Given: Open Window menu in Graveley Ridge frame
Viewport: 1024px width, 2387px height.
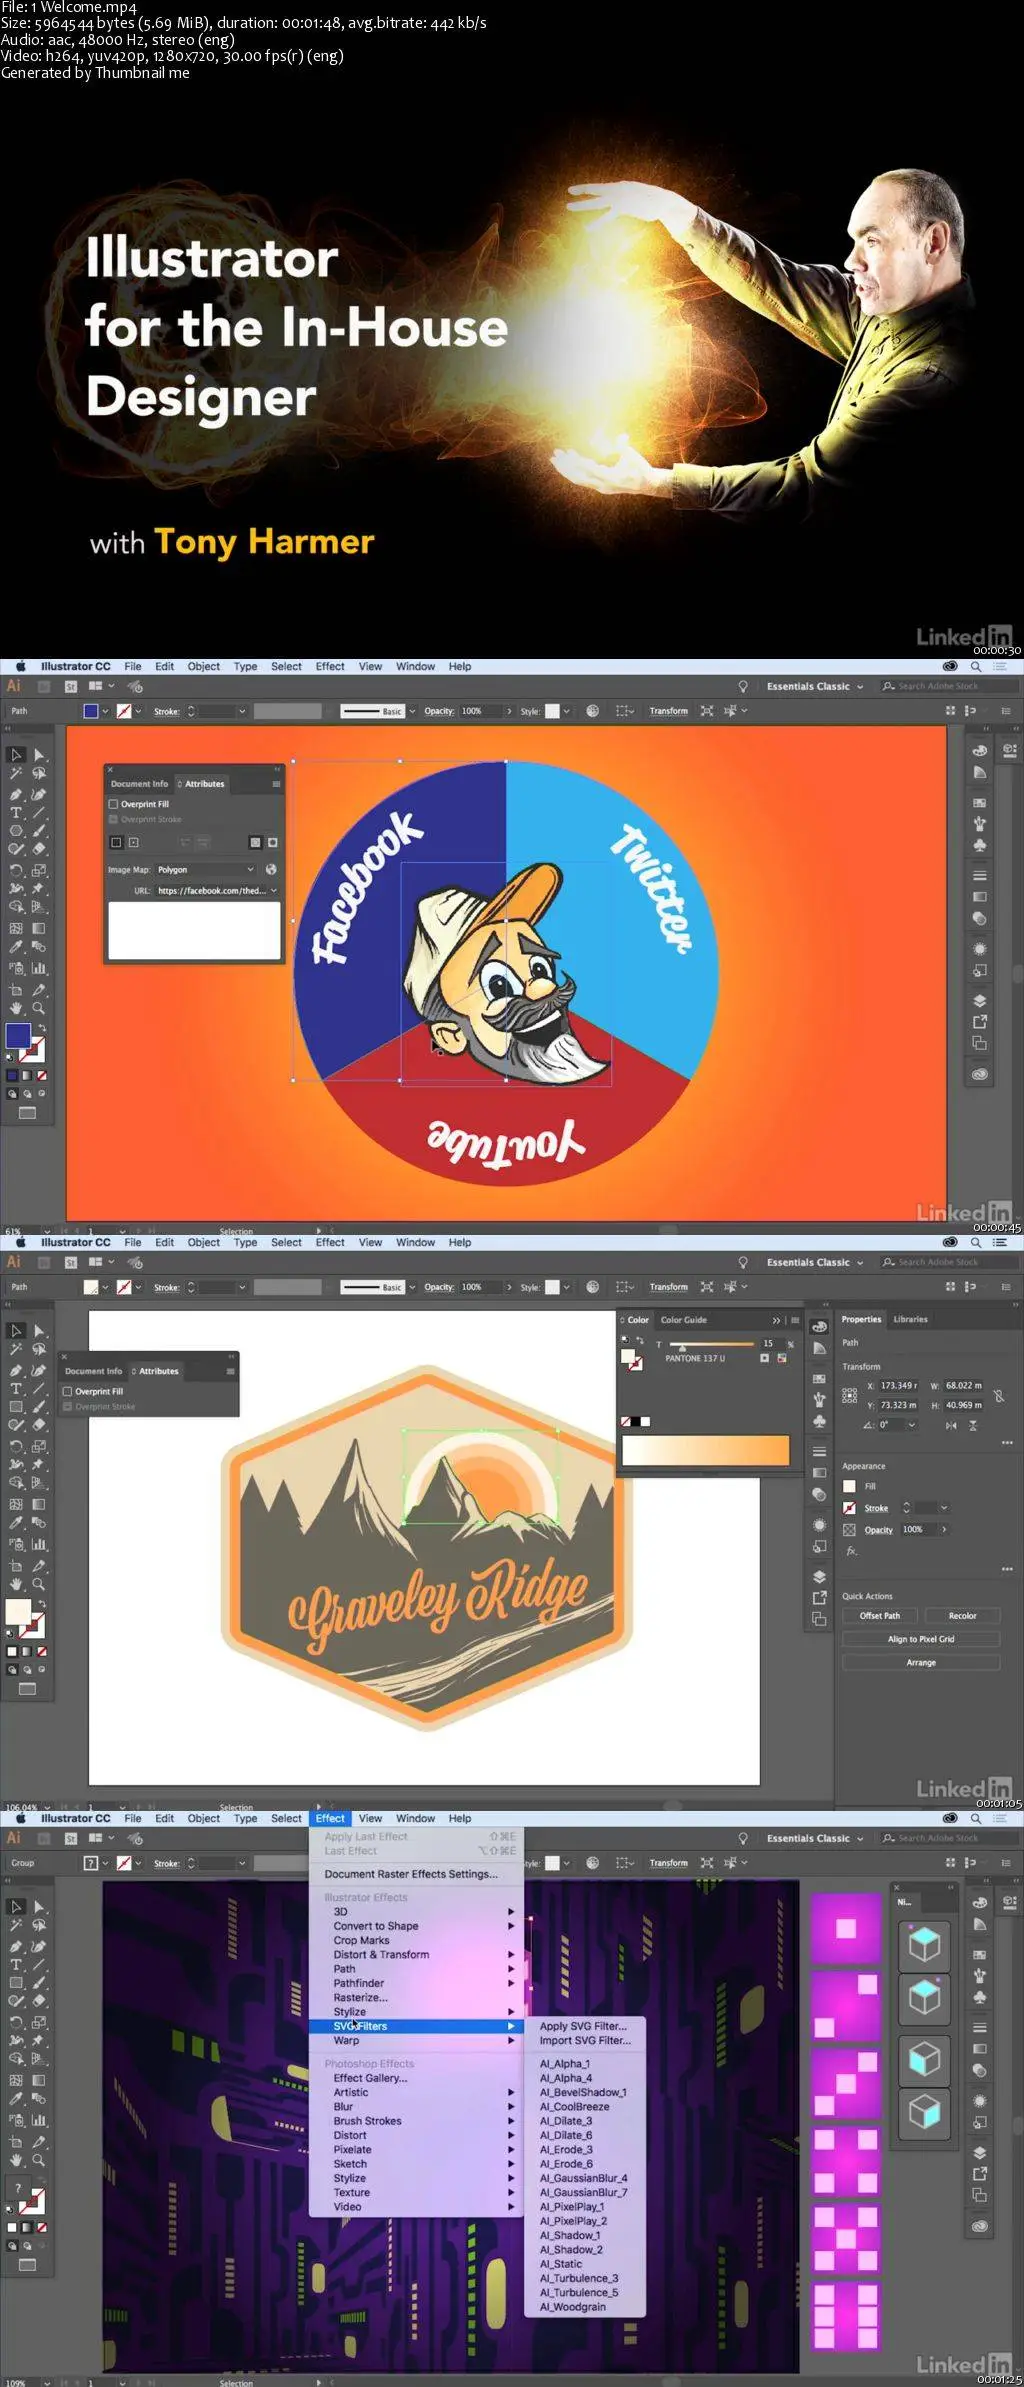Looking at the screenshot, I should click(415, 1242).
